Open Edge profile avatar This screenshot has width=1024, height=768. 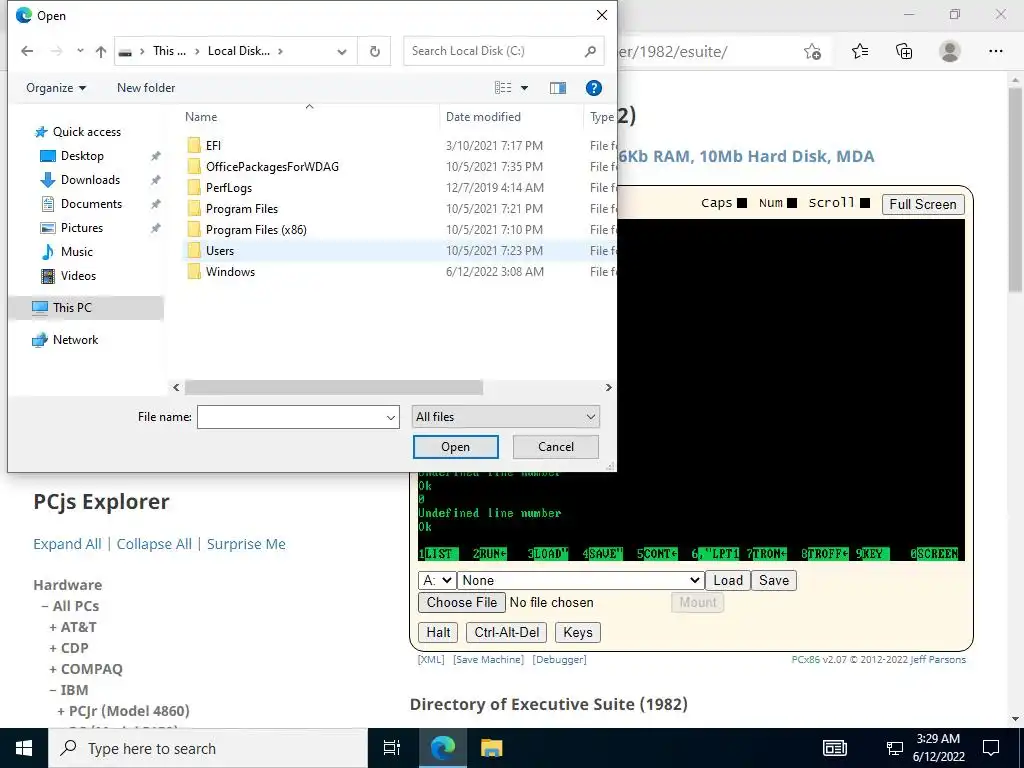click(x=950, y=51)
